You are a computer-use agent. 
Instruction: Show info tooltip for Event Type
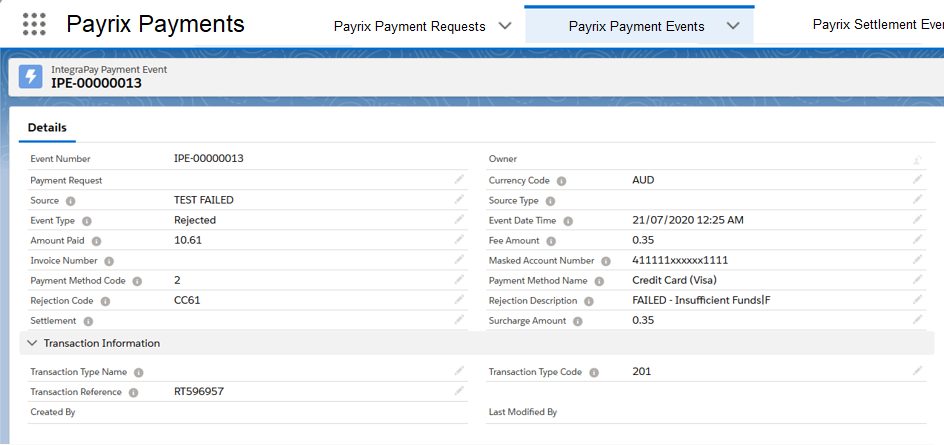coord(87,221)
